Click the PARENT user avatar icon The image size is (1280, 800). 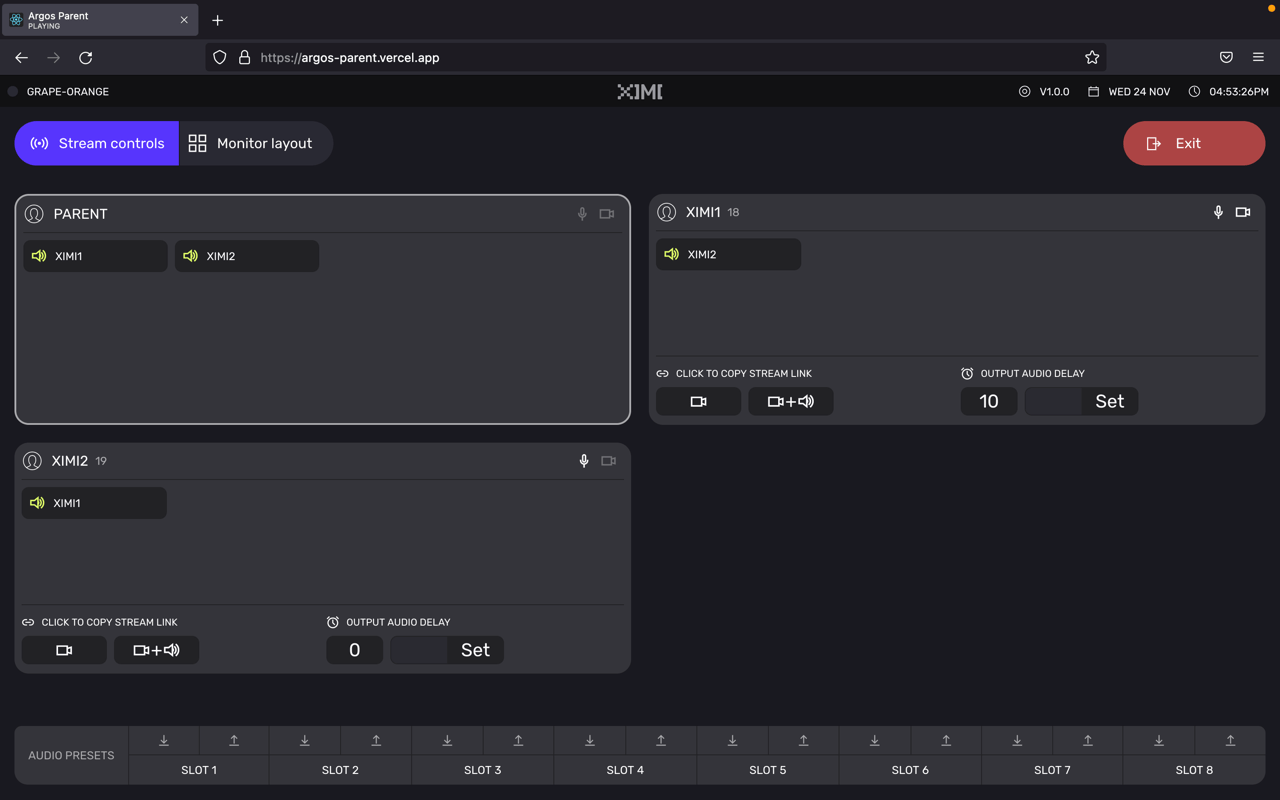[x=34, y=214]
